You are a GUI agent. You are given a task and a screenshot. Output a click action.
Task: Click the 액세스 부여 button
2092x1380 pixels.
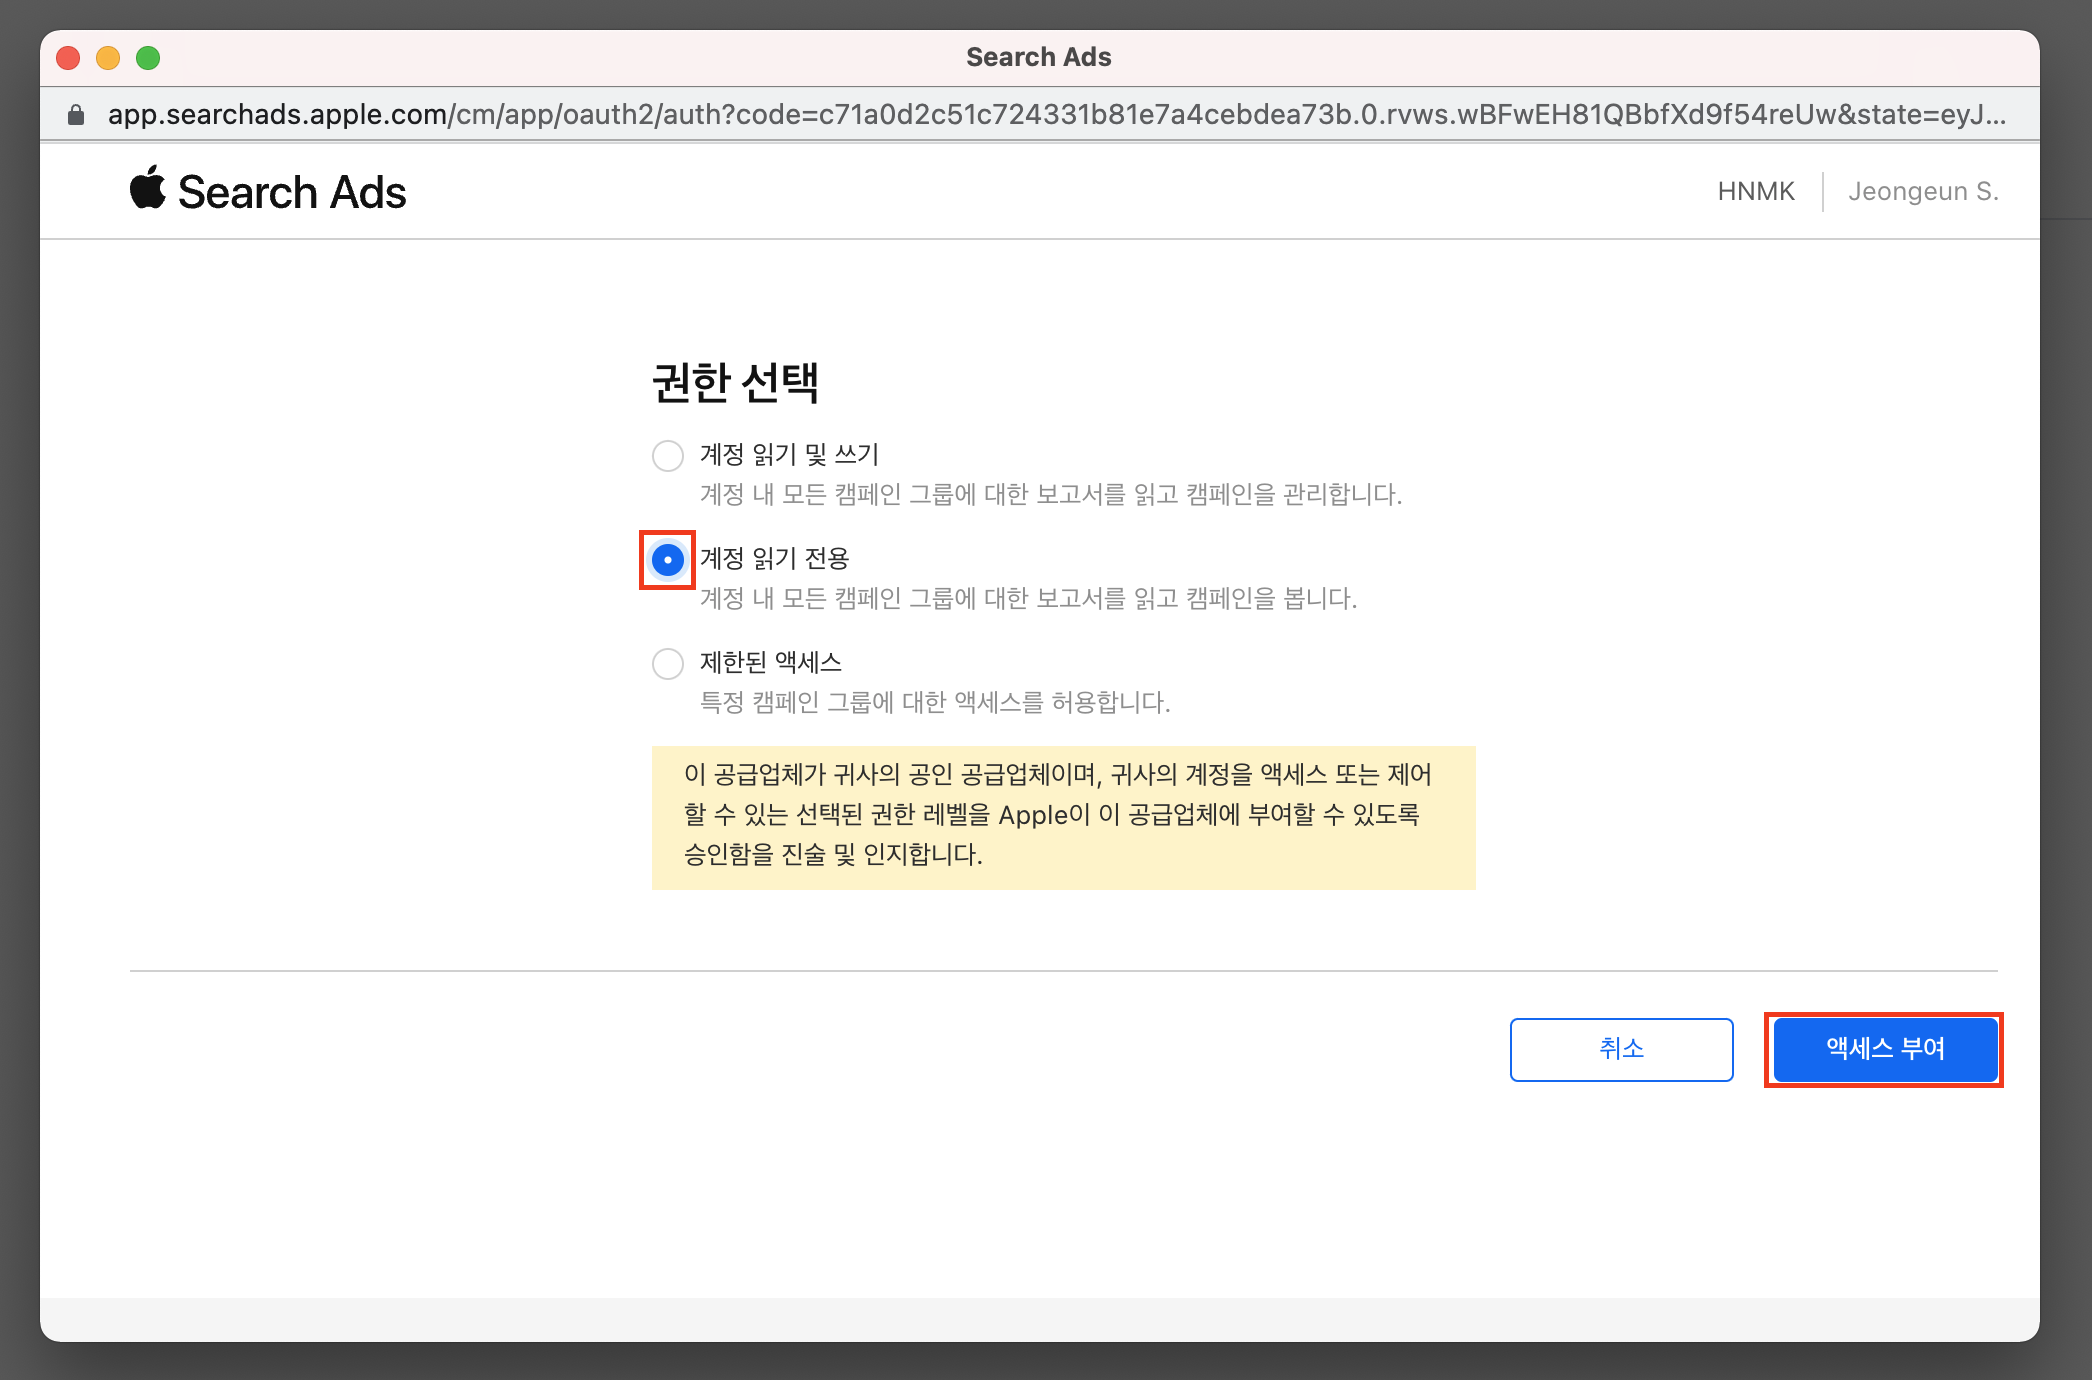pyautogui.click(x=1885, y=1049)
